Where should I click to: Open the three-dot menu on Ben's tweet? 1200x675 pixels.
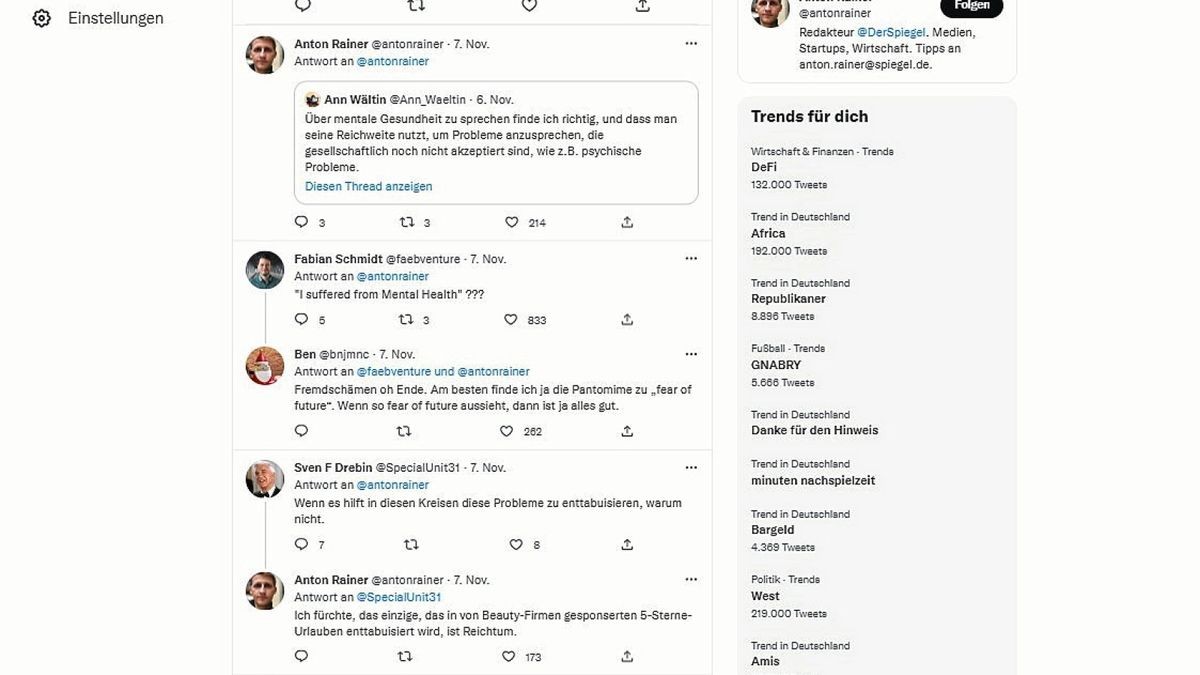(691, 354)
